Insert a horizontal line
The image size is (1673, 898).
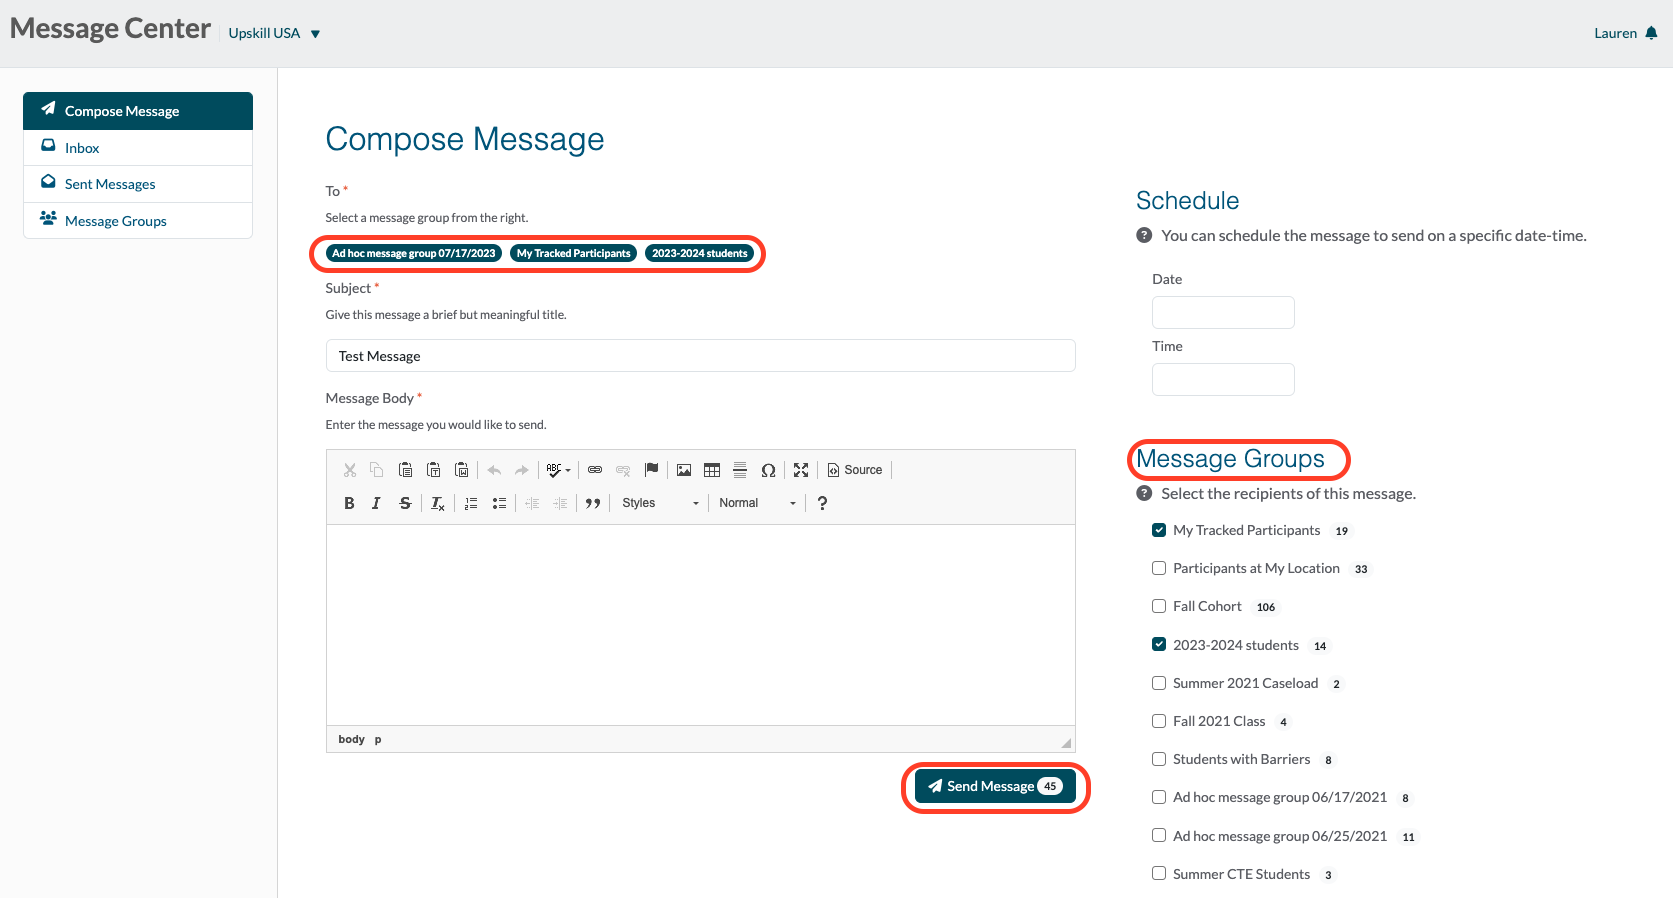pyautogui.click(x=740, y=470)
